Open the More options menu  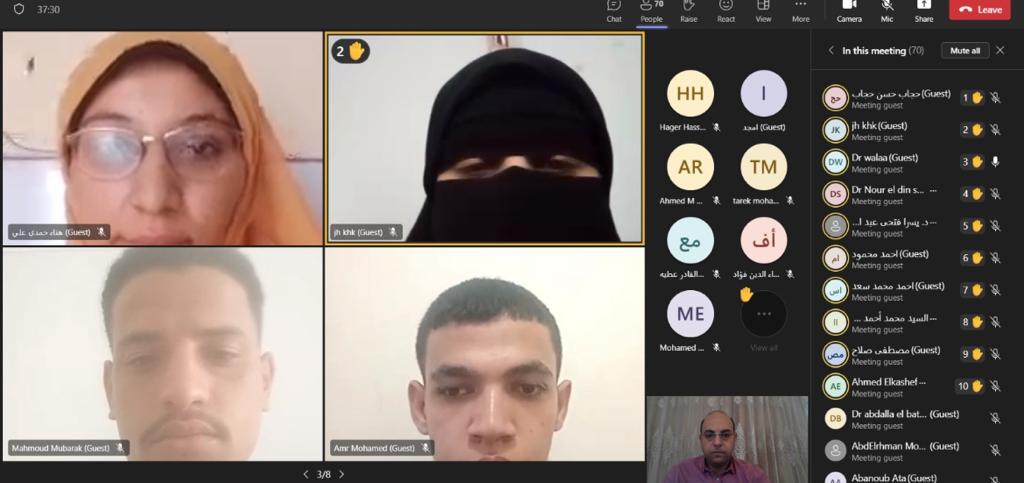pos(800,9)
